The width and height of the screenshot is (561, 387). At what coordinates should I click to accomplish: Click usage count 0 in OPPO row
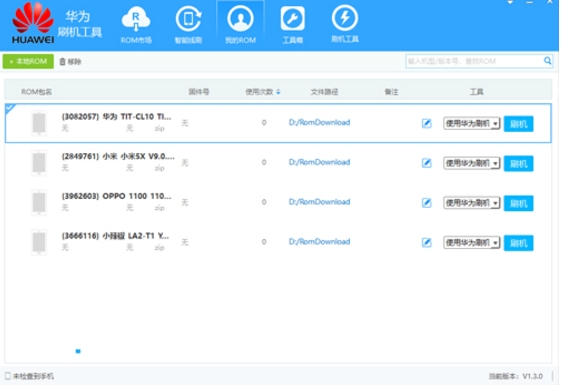coord(264,202)
